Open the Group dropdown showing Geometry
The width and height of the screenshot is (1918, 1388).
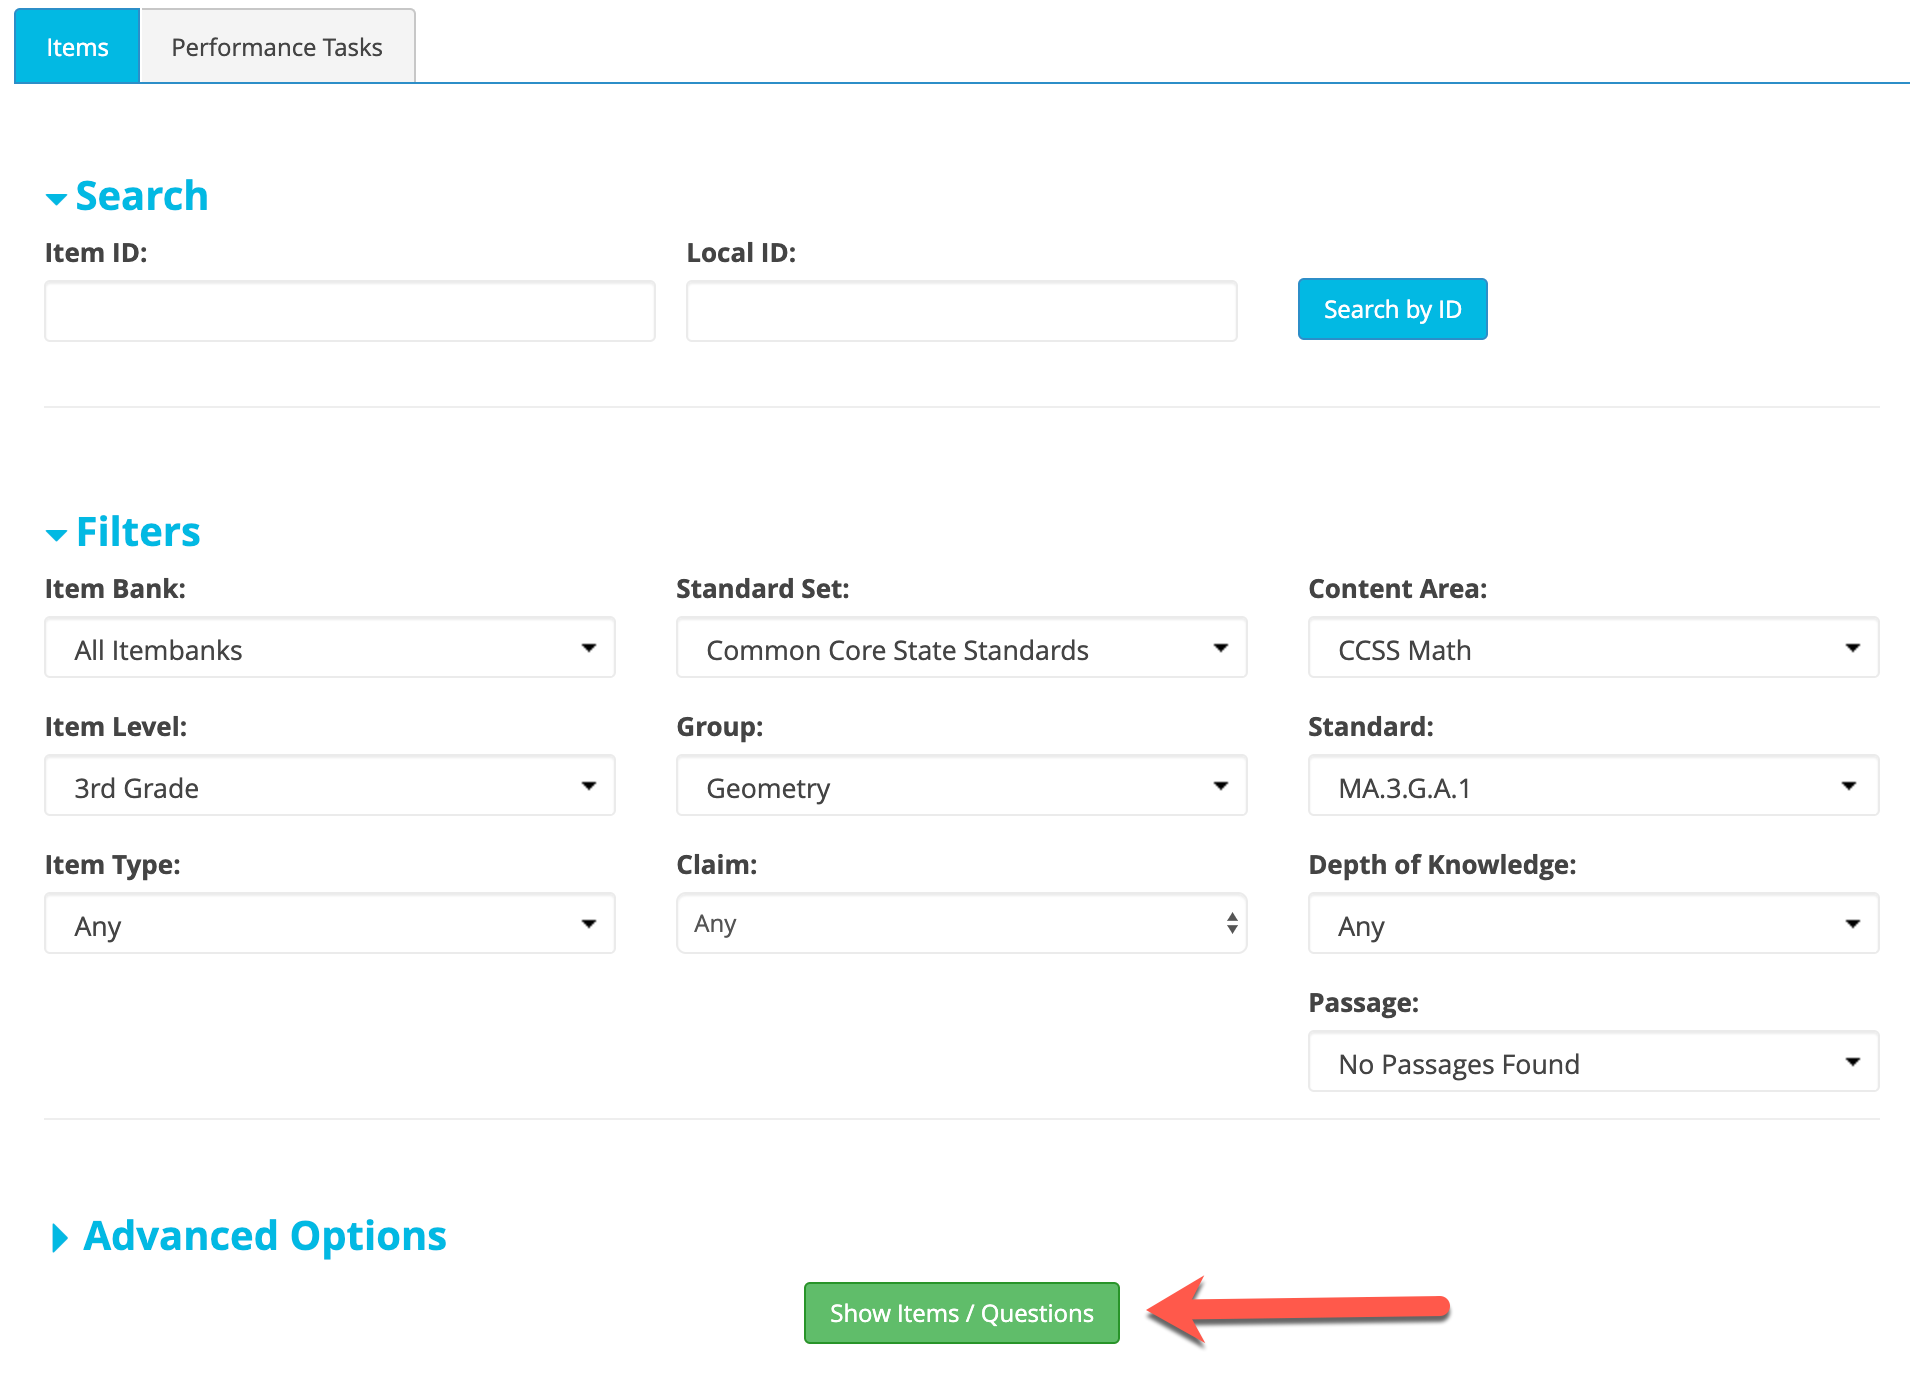tap(961, 786)
